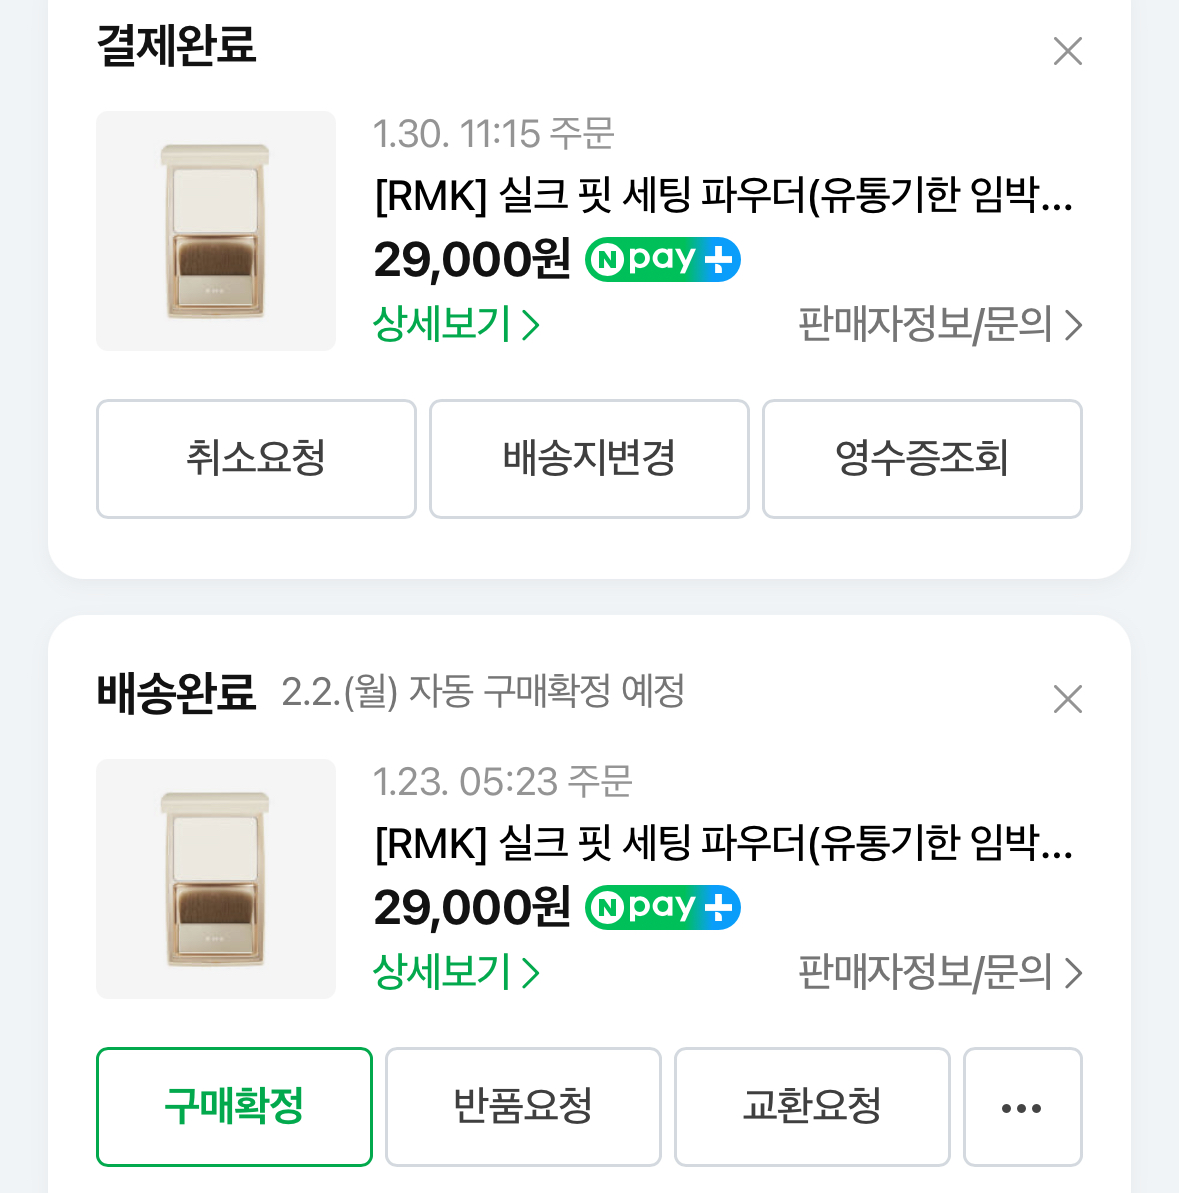Open RMK powder thumbnail in 배송완료 order

tap(216, 879)
